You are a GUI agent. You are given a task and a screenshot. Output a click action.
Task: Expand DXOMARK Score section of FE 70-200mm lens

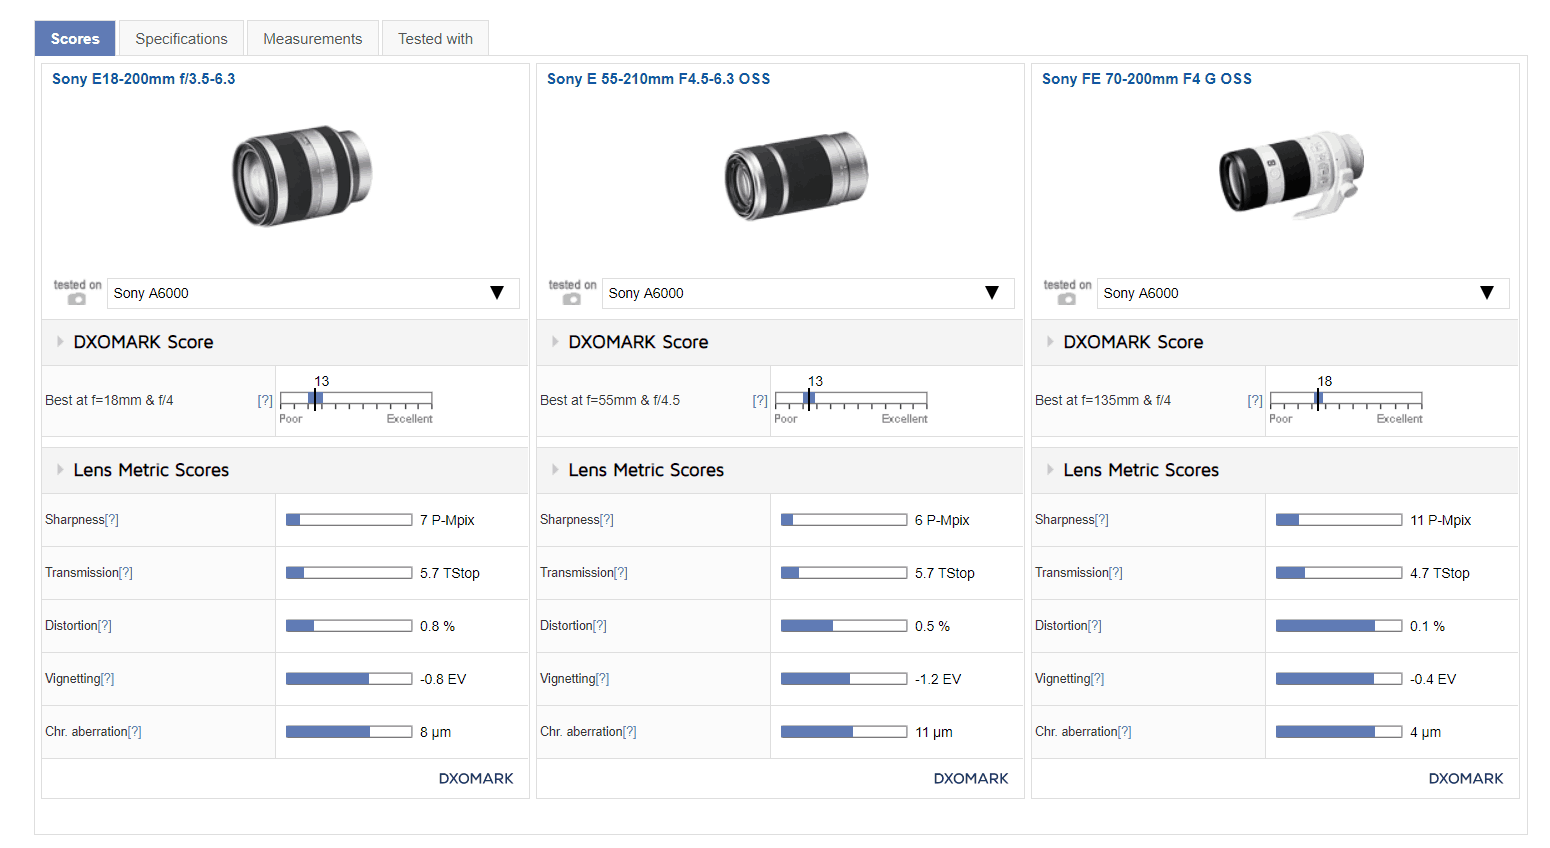click(x=1275, y=342)
